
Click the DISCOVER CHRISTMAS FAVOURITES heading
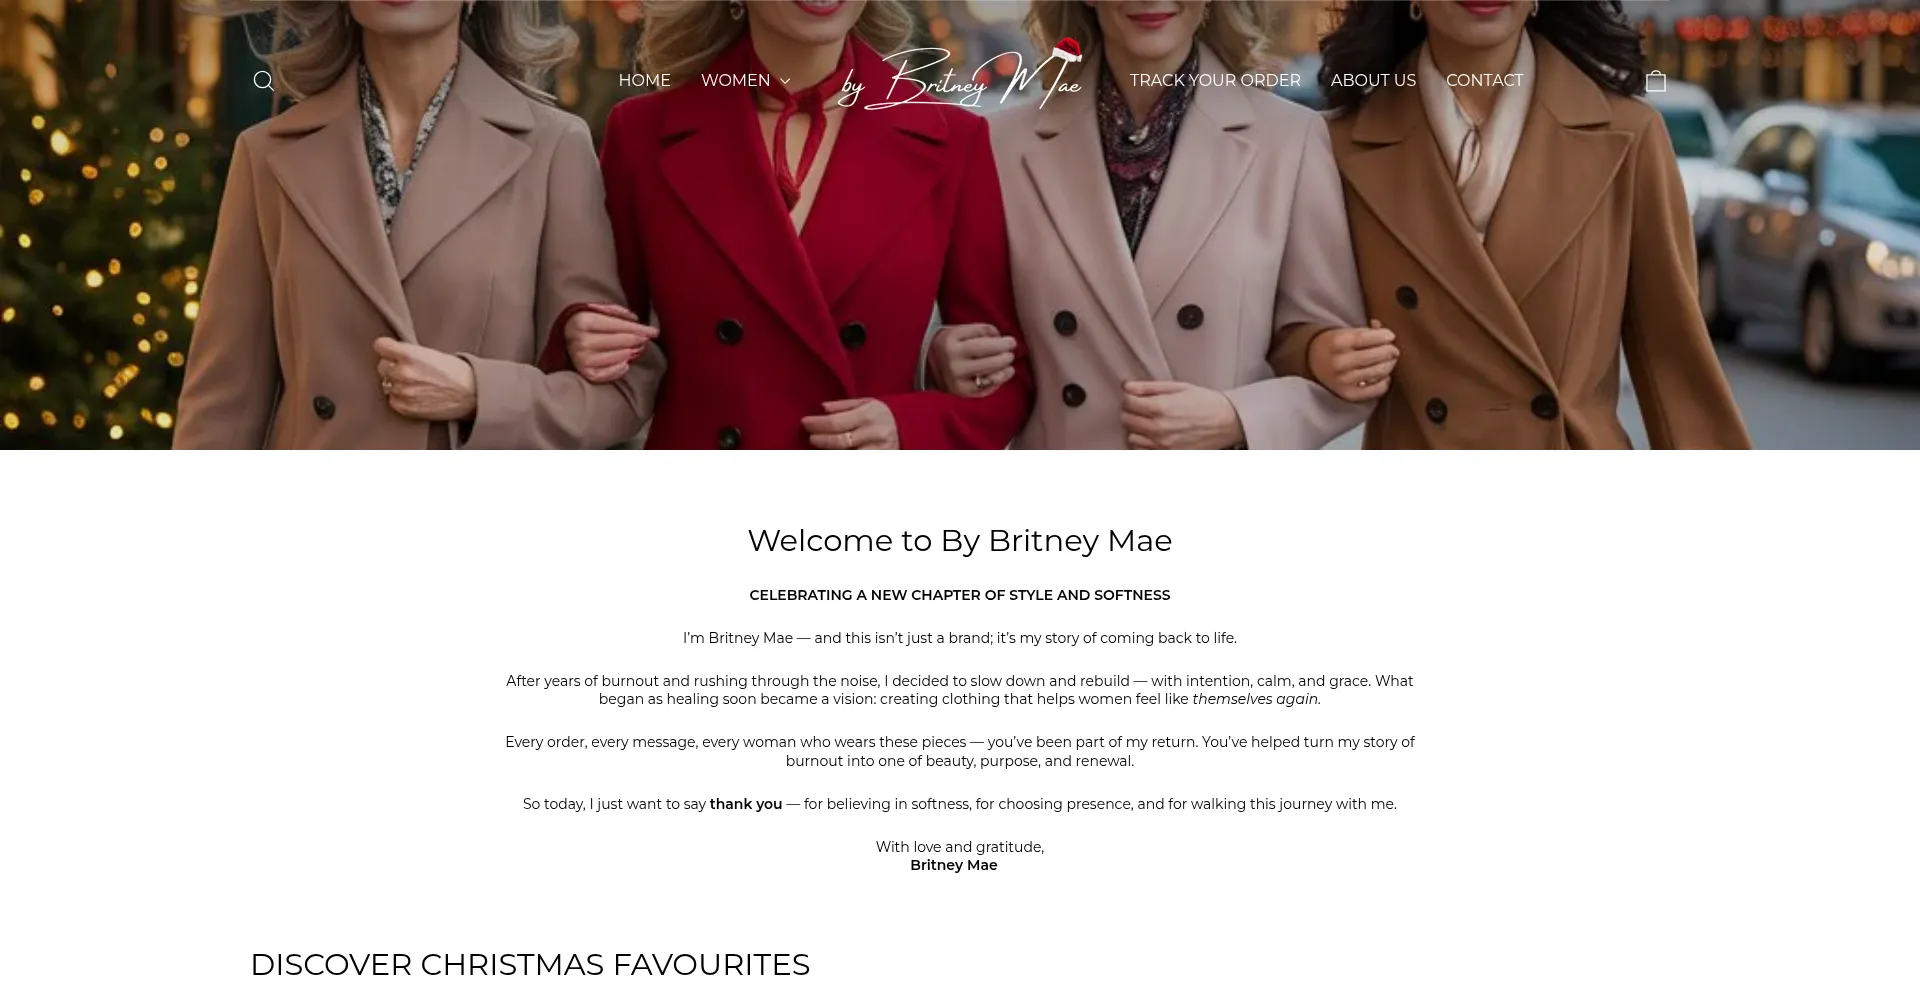click(530, 965)
